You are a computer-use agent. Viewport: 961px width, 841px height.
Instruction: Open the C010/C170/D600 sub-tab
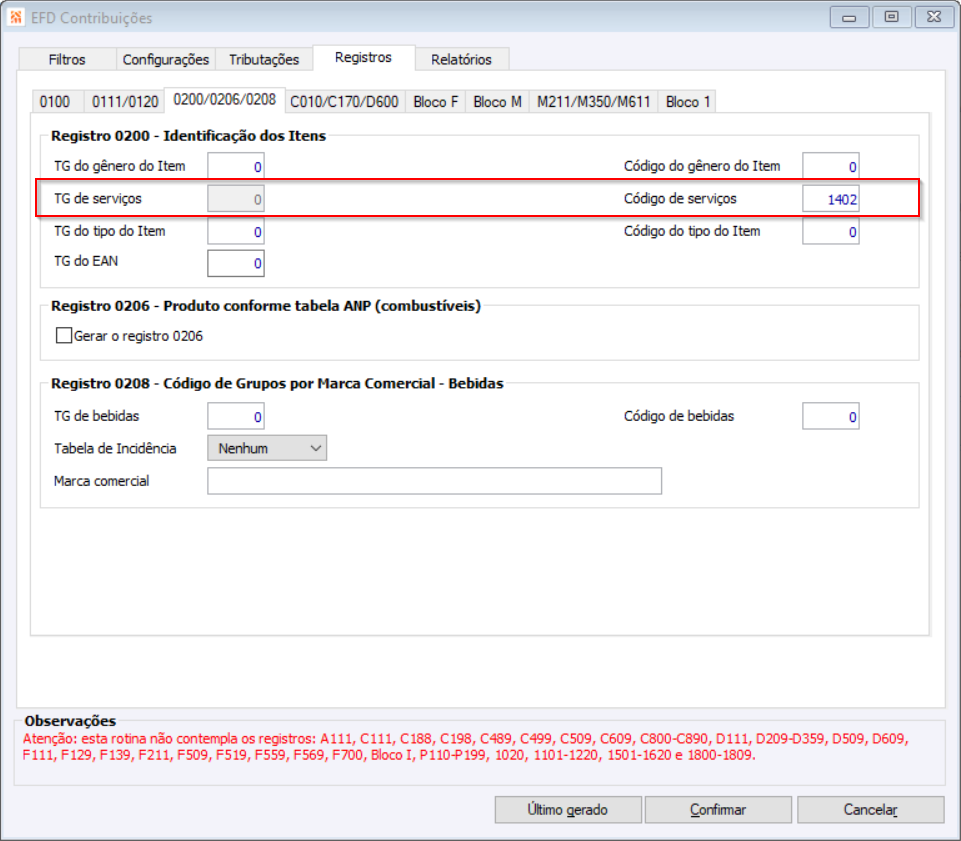point(344,102)
